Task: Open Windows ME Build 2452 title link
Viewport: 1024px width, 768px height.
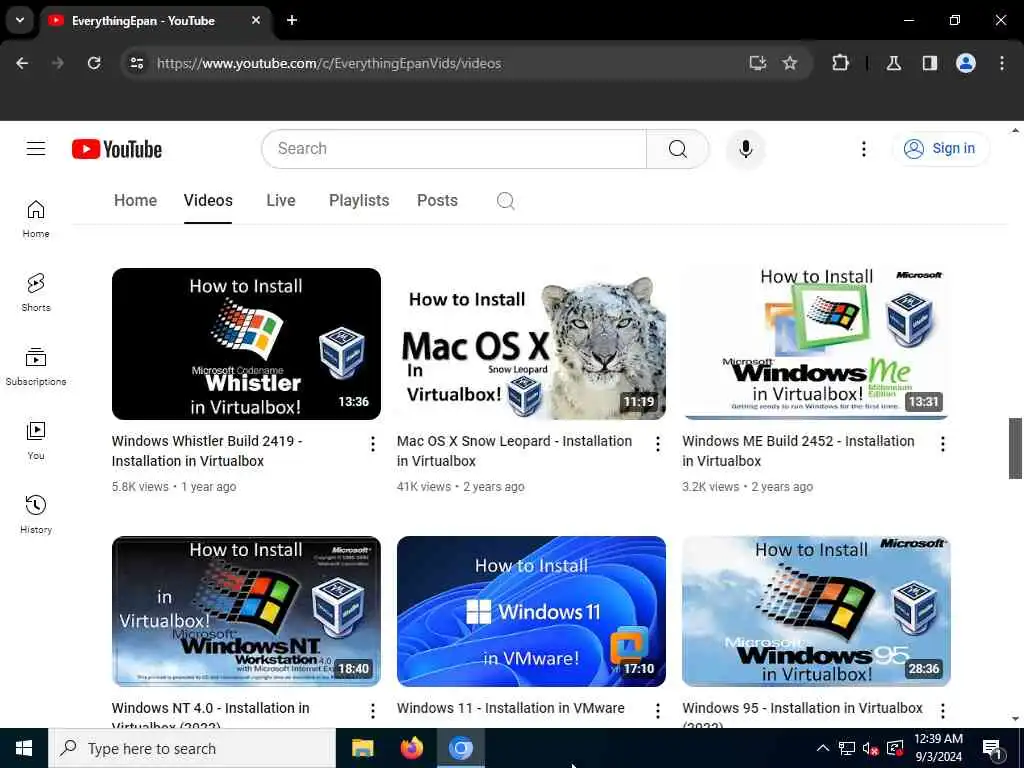Action: (798, 451)
